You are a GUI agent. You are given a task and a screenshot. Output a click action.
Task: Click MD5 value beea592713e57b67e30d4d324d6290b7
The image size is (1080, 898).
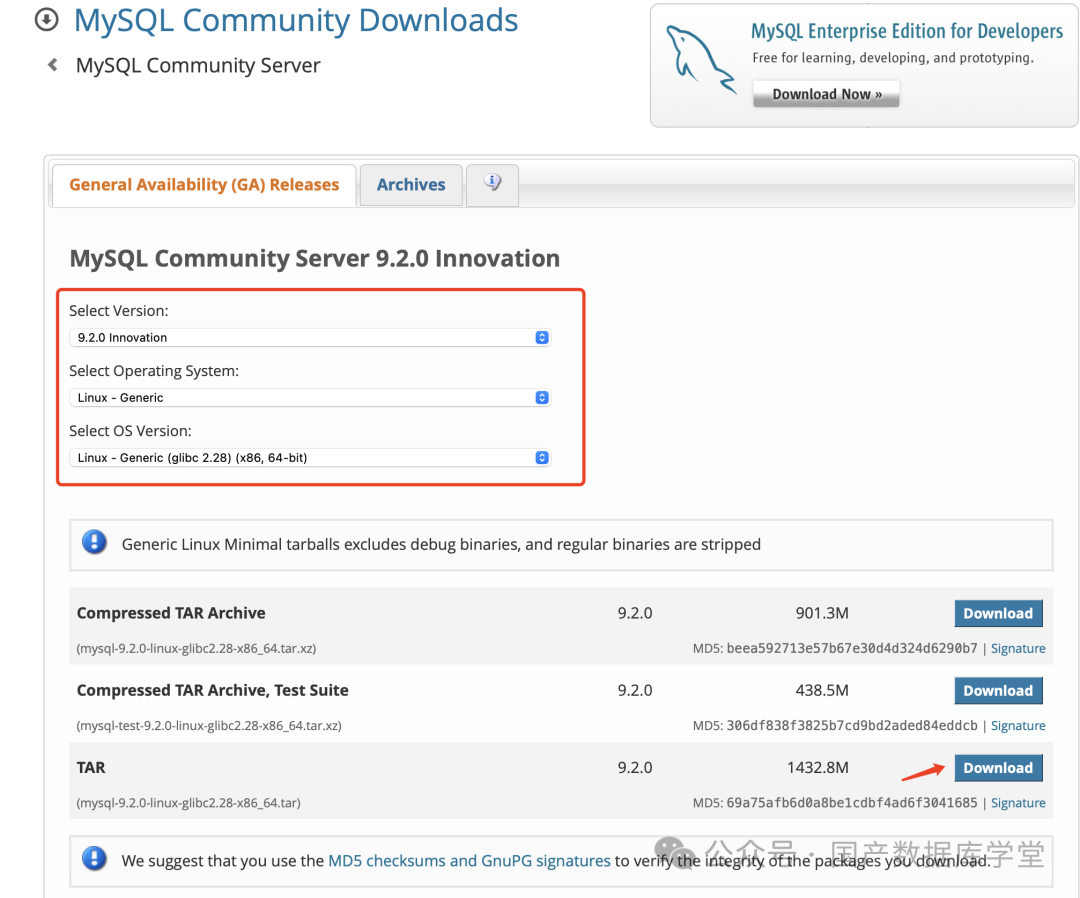(x=852, y=648)
